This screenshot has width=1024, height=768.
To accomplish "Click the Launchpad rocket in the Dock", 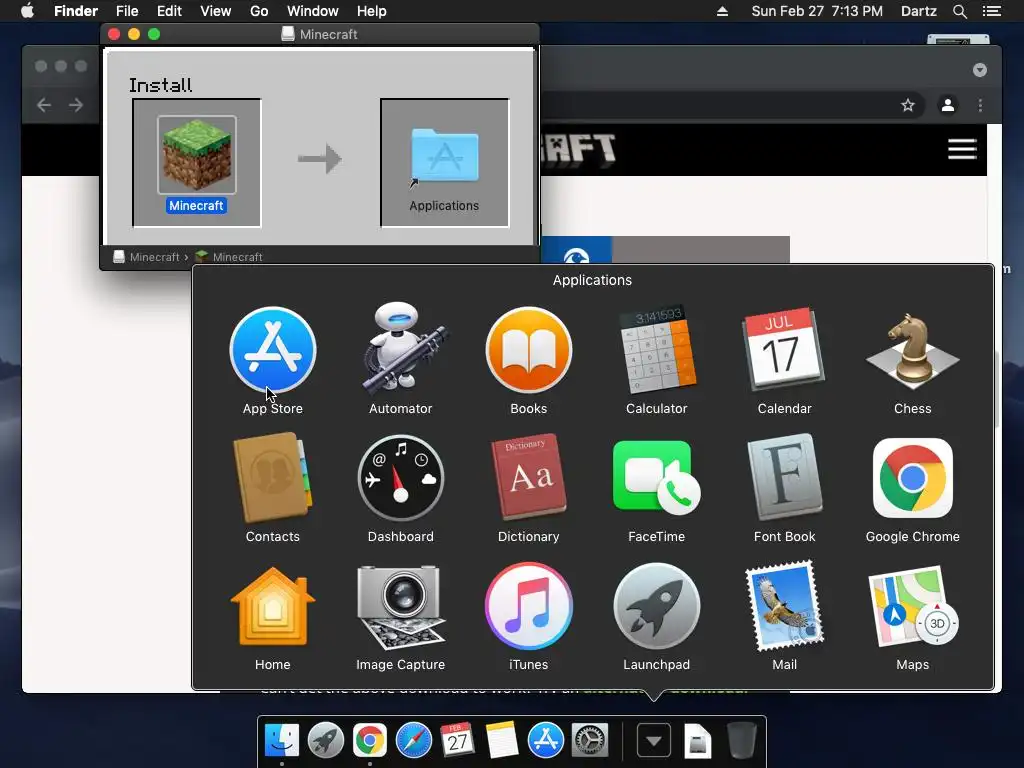I will pyautogui.click(x=326, y=741).
